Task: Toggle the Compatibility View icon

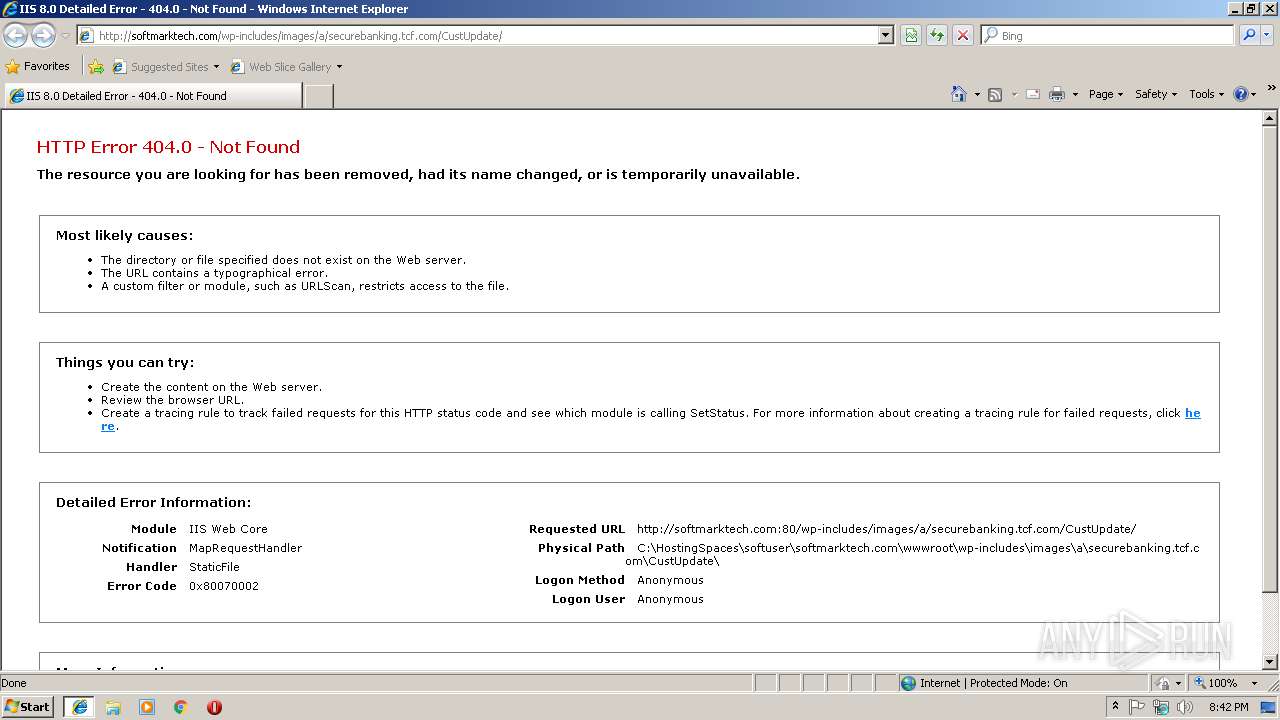Action: [911, 36]
